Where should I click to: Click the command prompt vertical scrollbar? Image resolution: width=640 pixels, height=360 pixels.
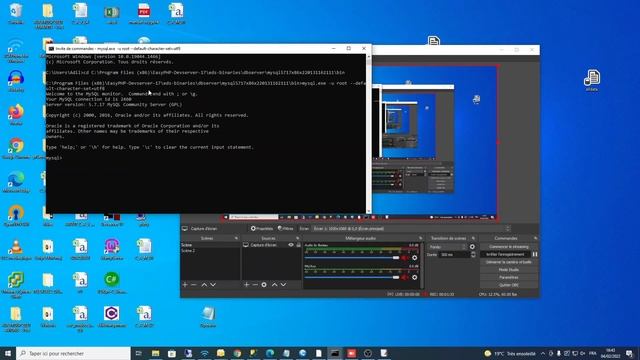coord(369,133)
